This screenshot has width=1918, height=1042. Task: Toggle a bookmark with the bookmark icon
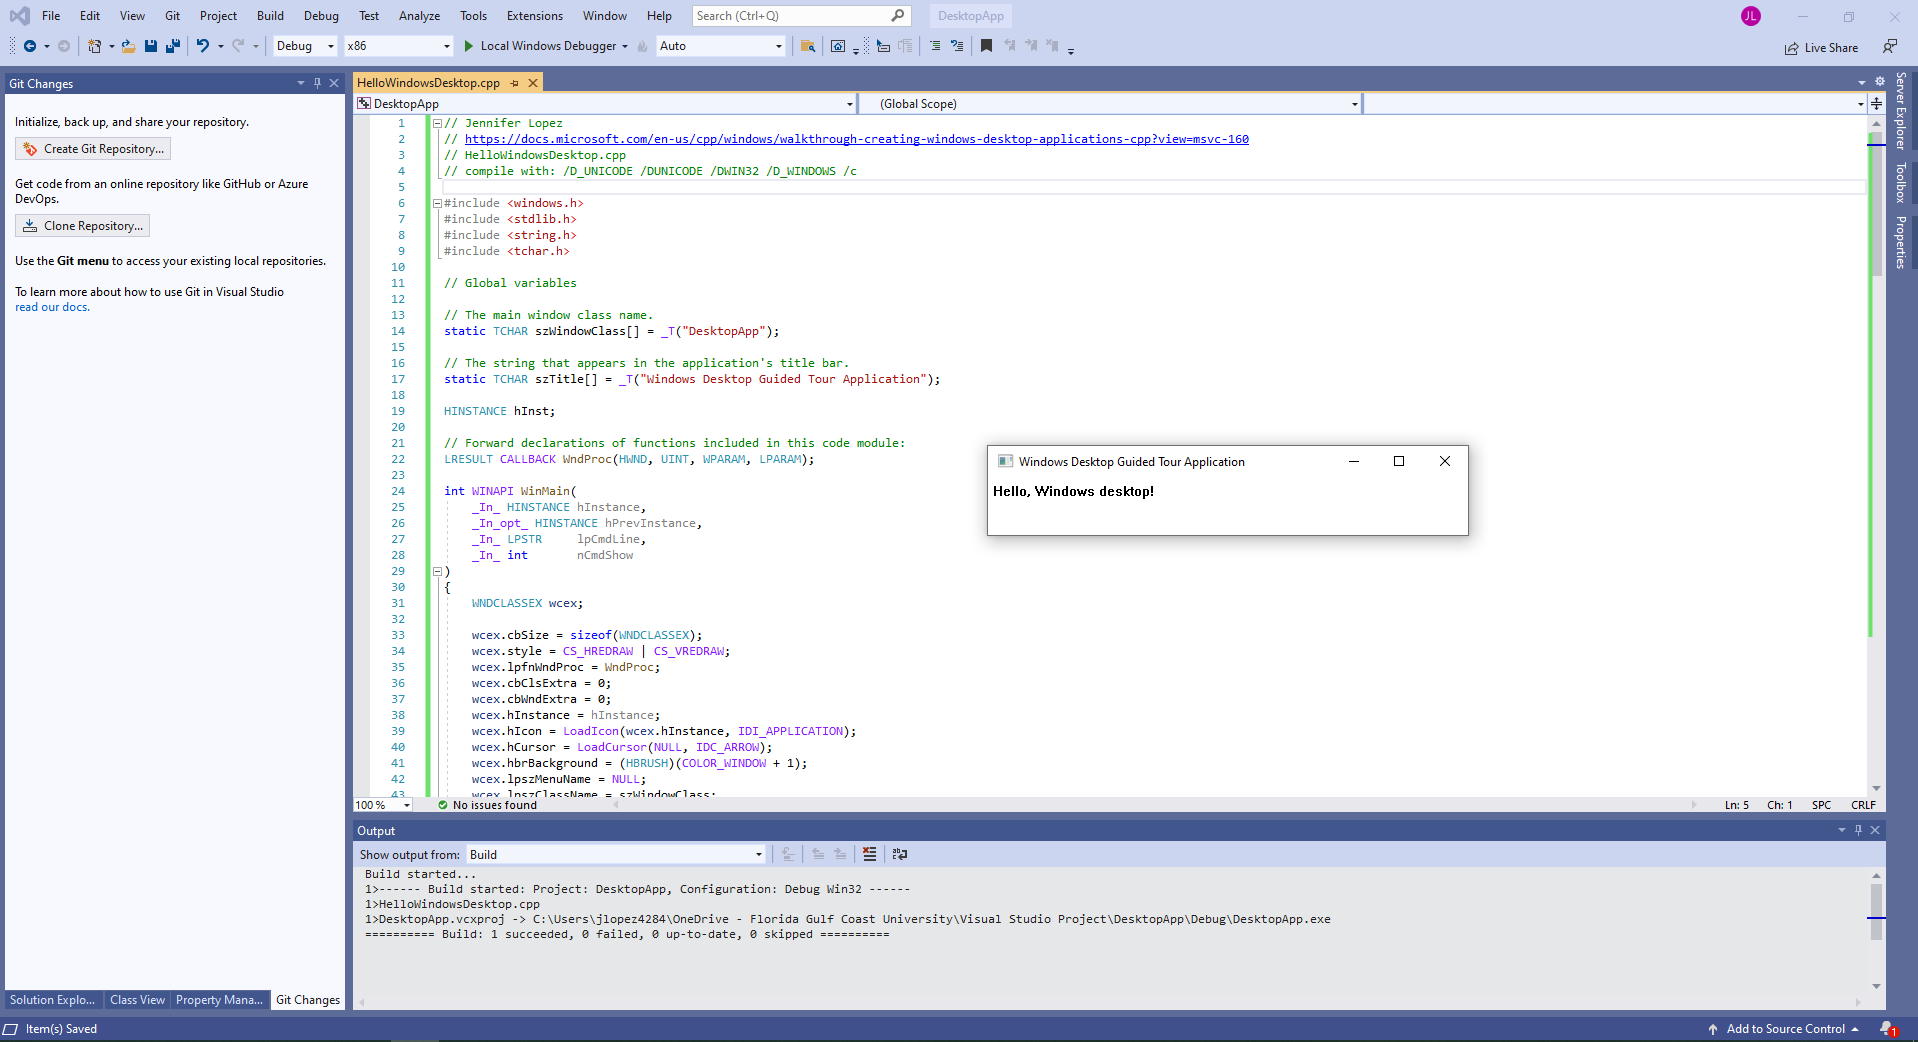[x=986, y=46]
